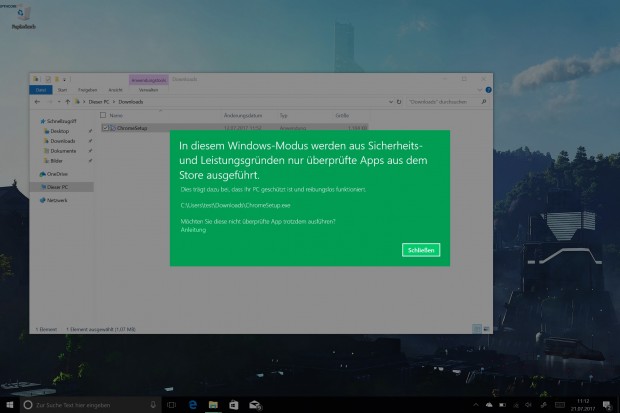
Task: Open the network tray icon
Action: 516,405
